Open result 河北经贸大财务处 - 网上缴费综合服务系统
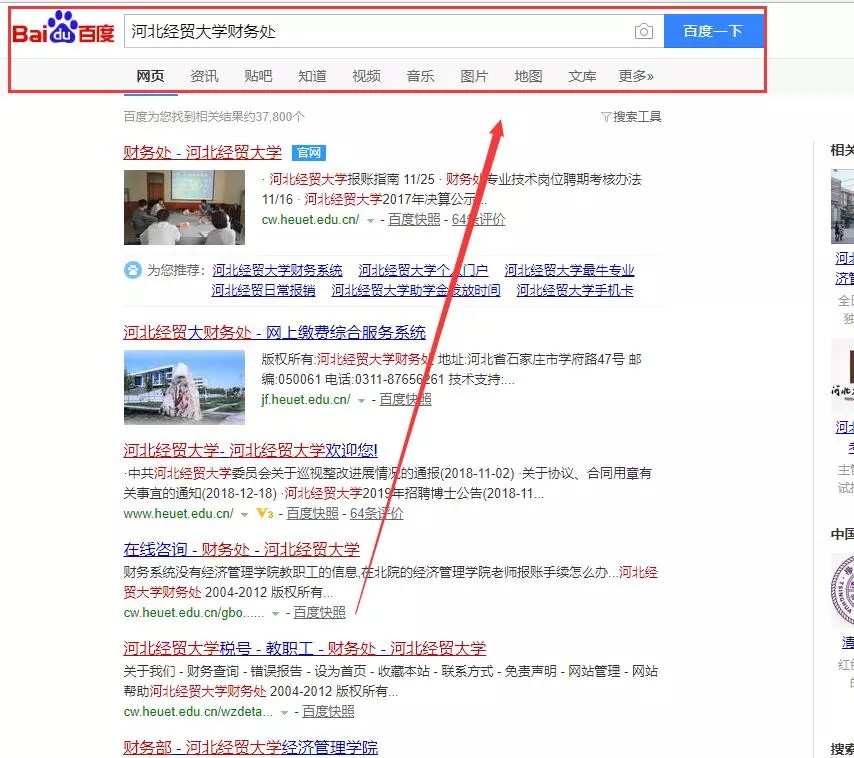Screen dimensions: 854x758 coord(274,332)
